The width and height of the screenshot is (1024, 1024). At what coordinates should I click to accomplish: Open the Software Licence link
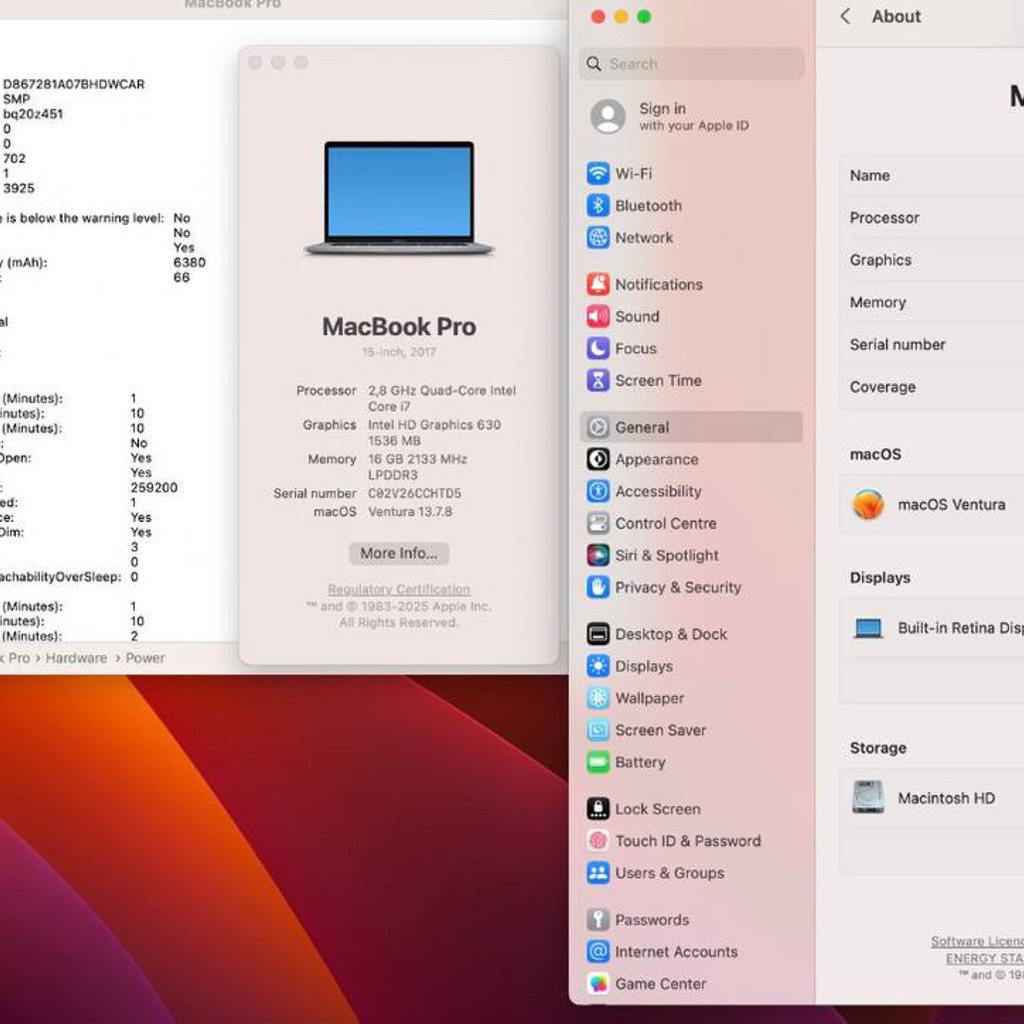[x=977, y=941]
